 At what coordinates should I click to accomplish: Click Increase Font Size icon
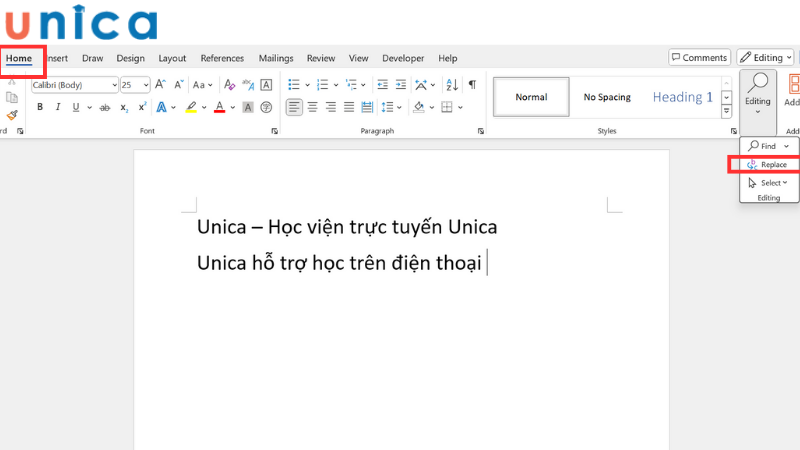(160, 85)
